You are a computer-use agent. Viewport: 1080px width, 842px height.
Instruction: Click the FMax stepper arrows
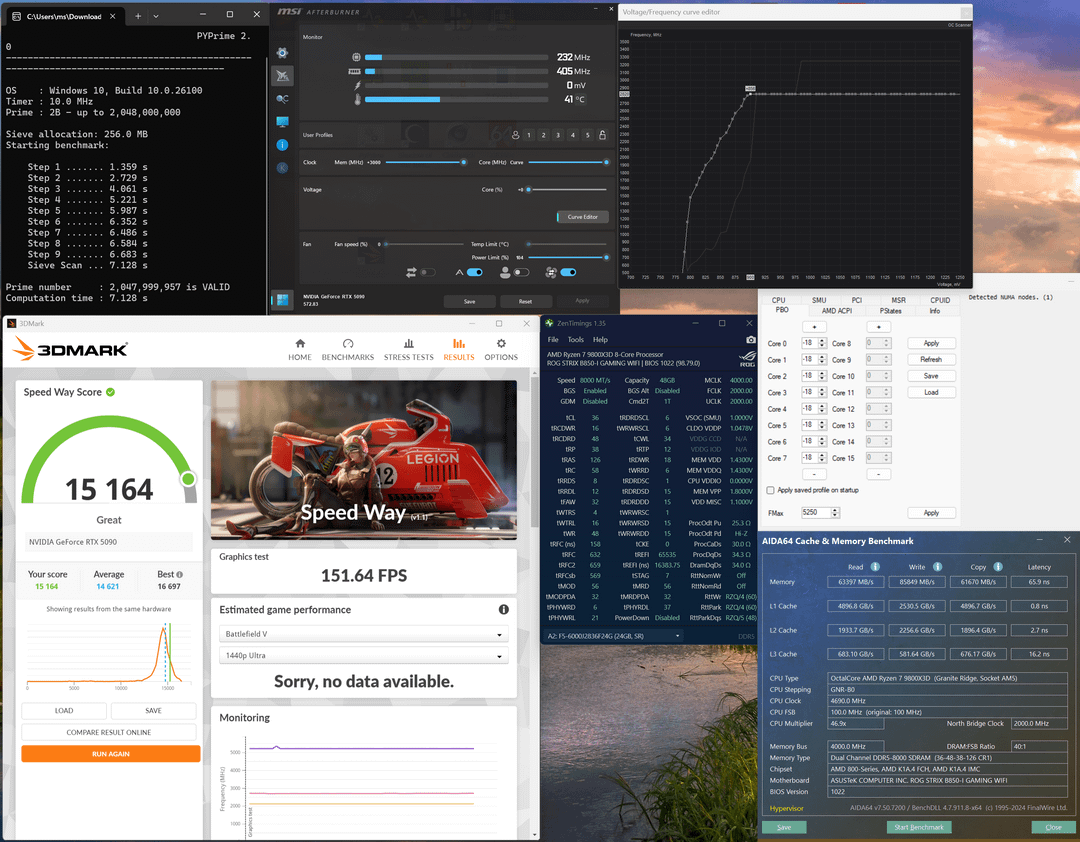pos(835,513)
